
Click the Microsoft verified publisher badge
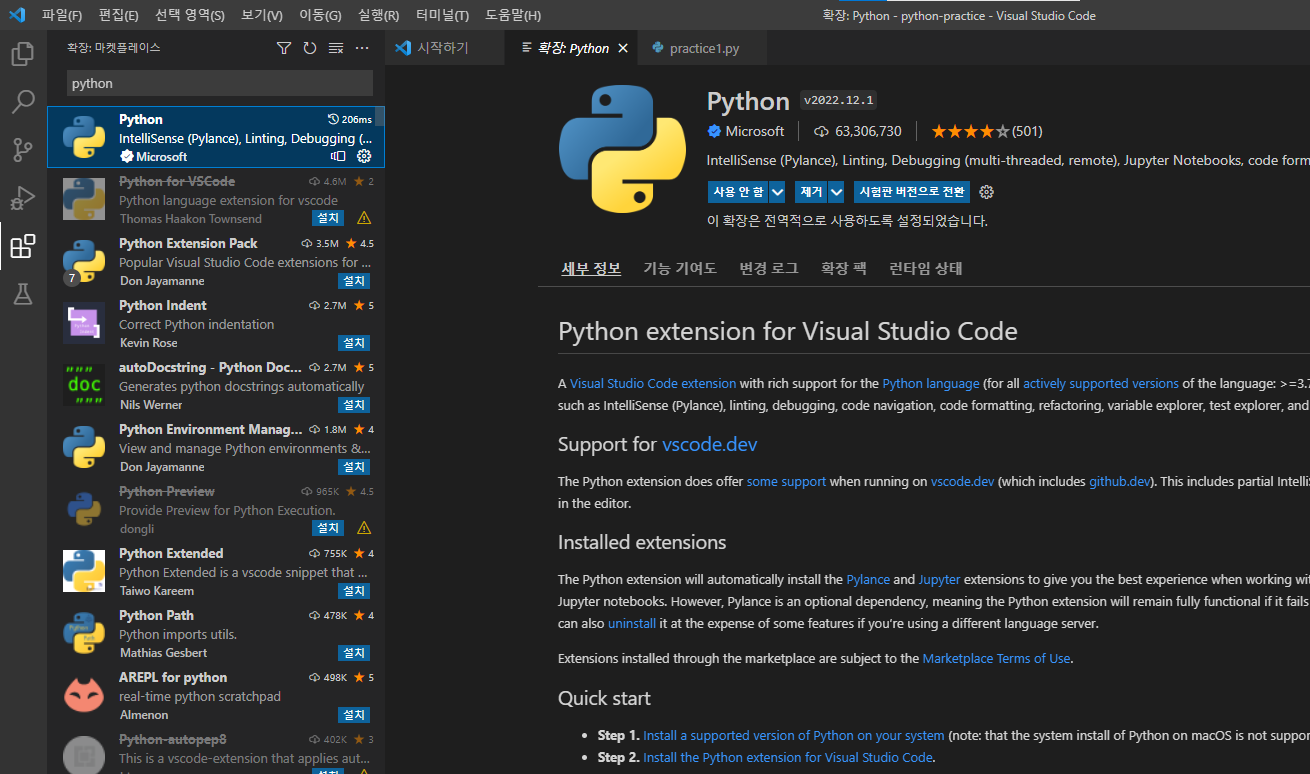[x=714, y=131]
